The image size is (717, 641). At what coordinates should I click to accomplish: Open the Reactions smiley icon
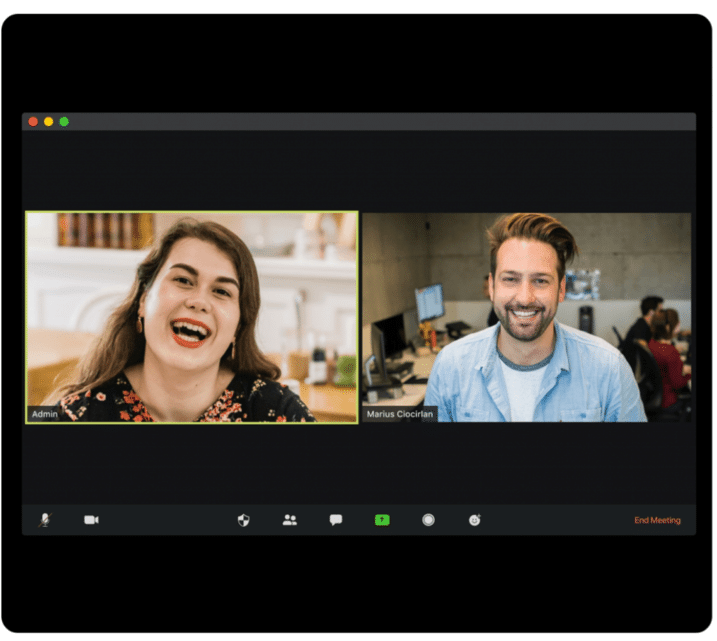tap(475, 520)
